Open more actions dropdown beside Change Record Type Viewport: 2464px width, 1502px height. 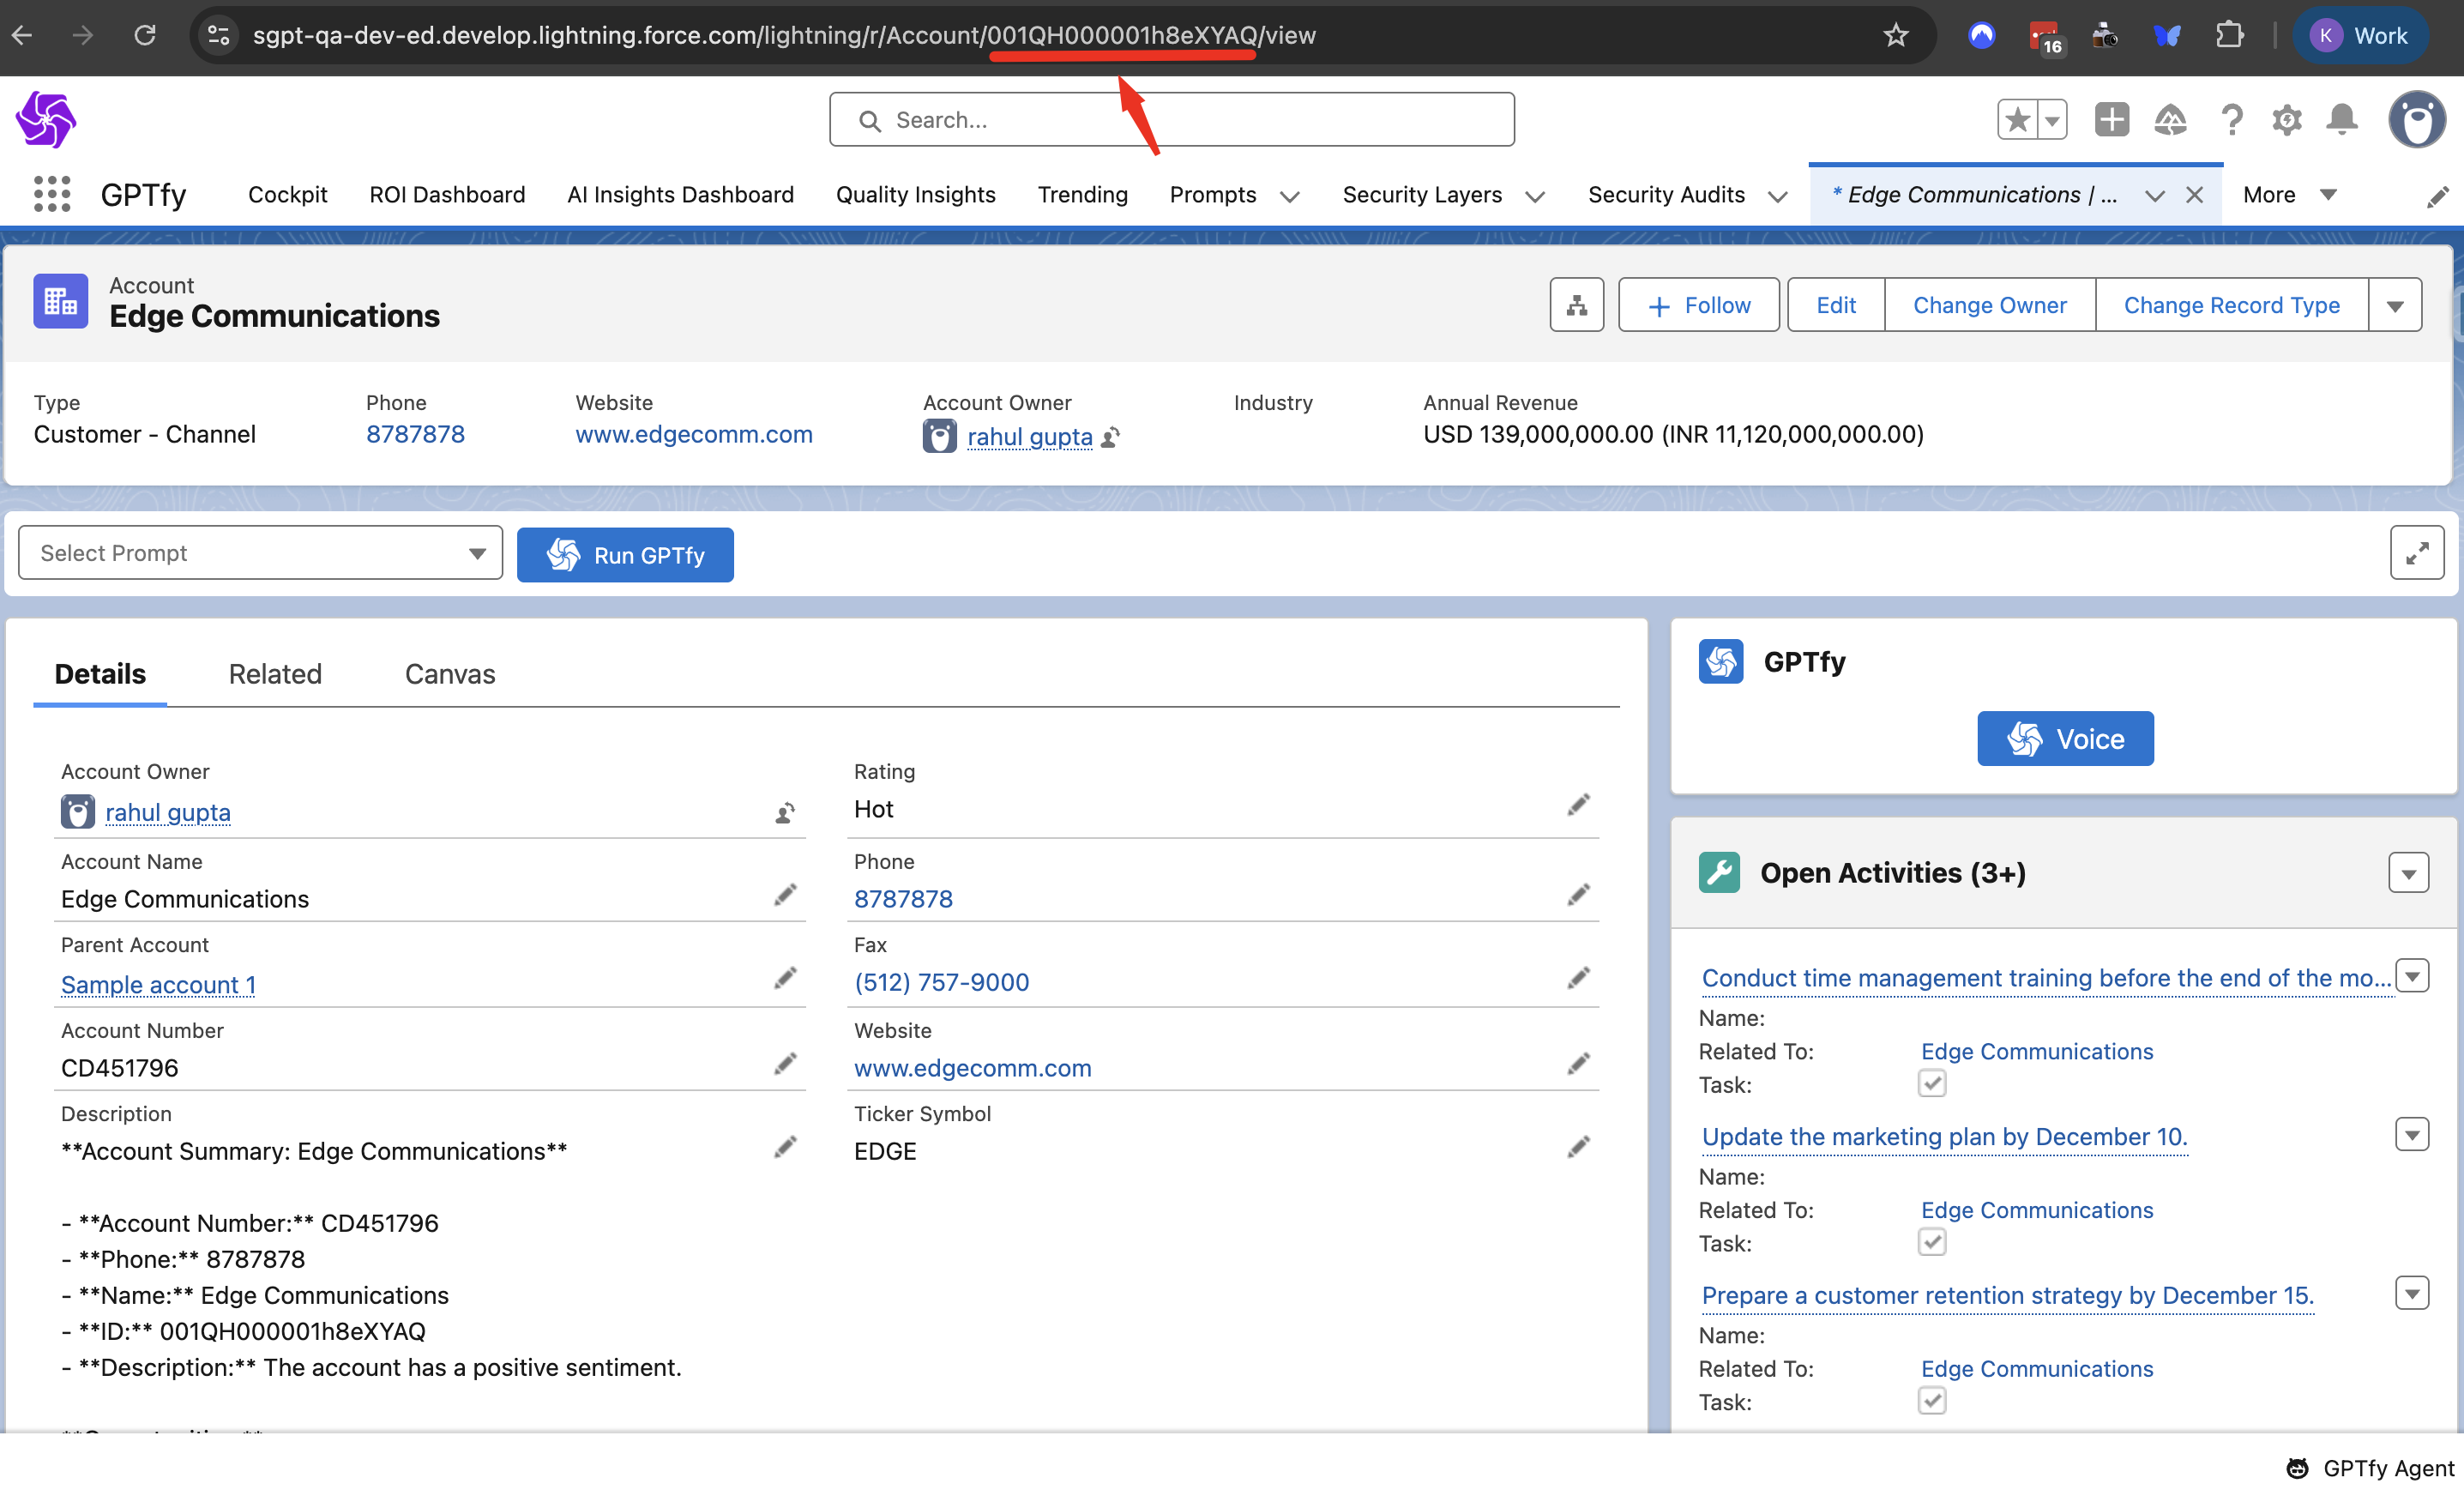click(2394, 305)
